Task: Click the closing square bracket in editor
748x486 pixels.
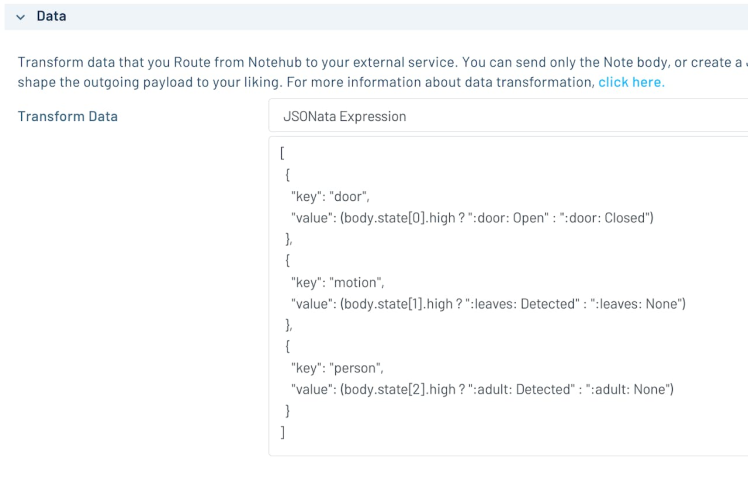Action: [x=283, y=432]
